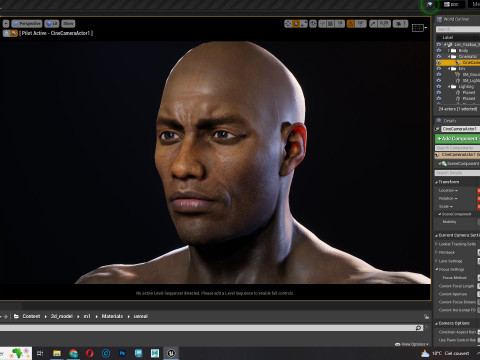This screenshot has height=360, width=480.
Task: Hide Plane3 actor via eye icon
Action: pyautogui.click(x=439, y=92)
